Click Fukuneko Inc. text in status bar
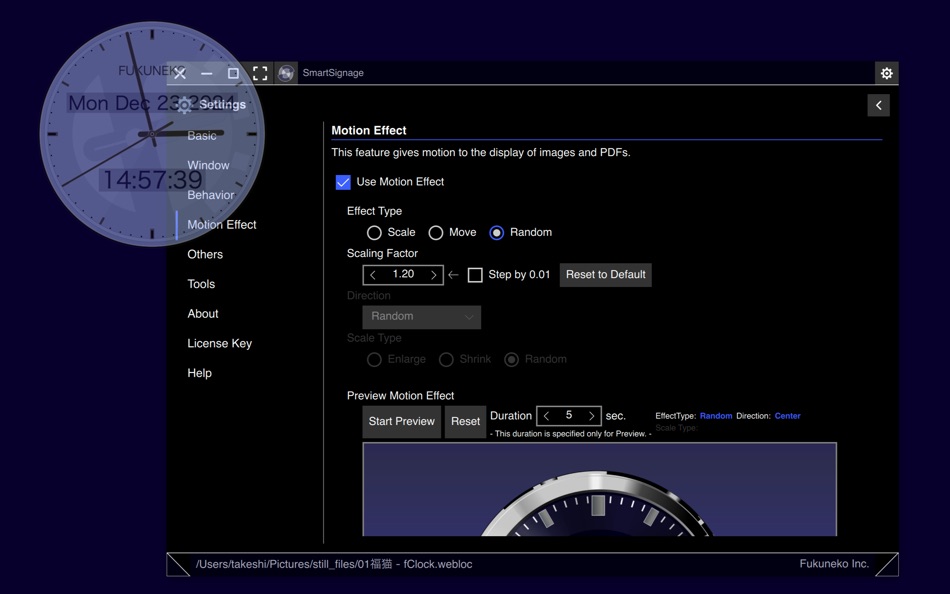The width and height of the screenshot is (950, 594). [834, 564]
